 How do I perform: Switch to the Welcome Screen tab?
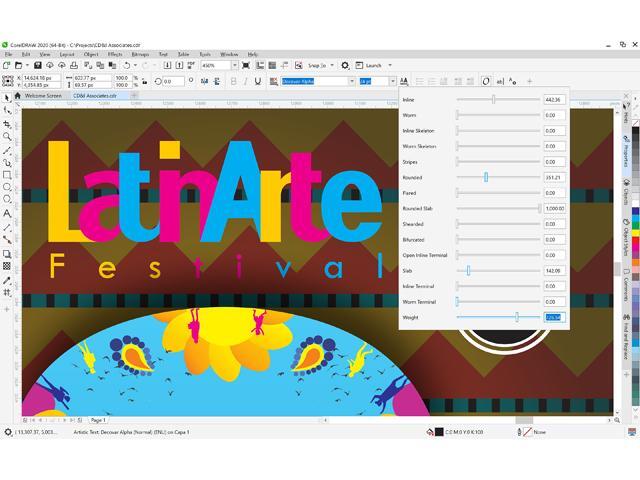pos(44,95)
